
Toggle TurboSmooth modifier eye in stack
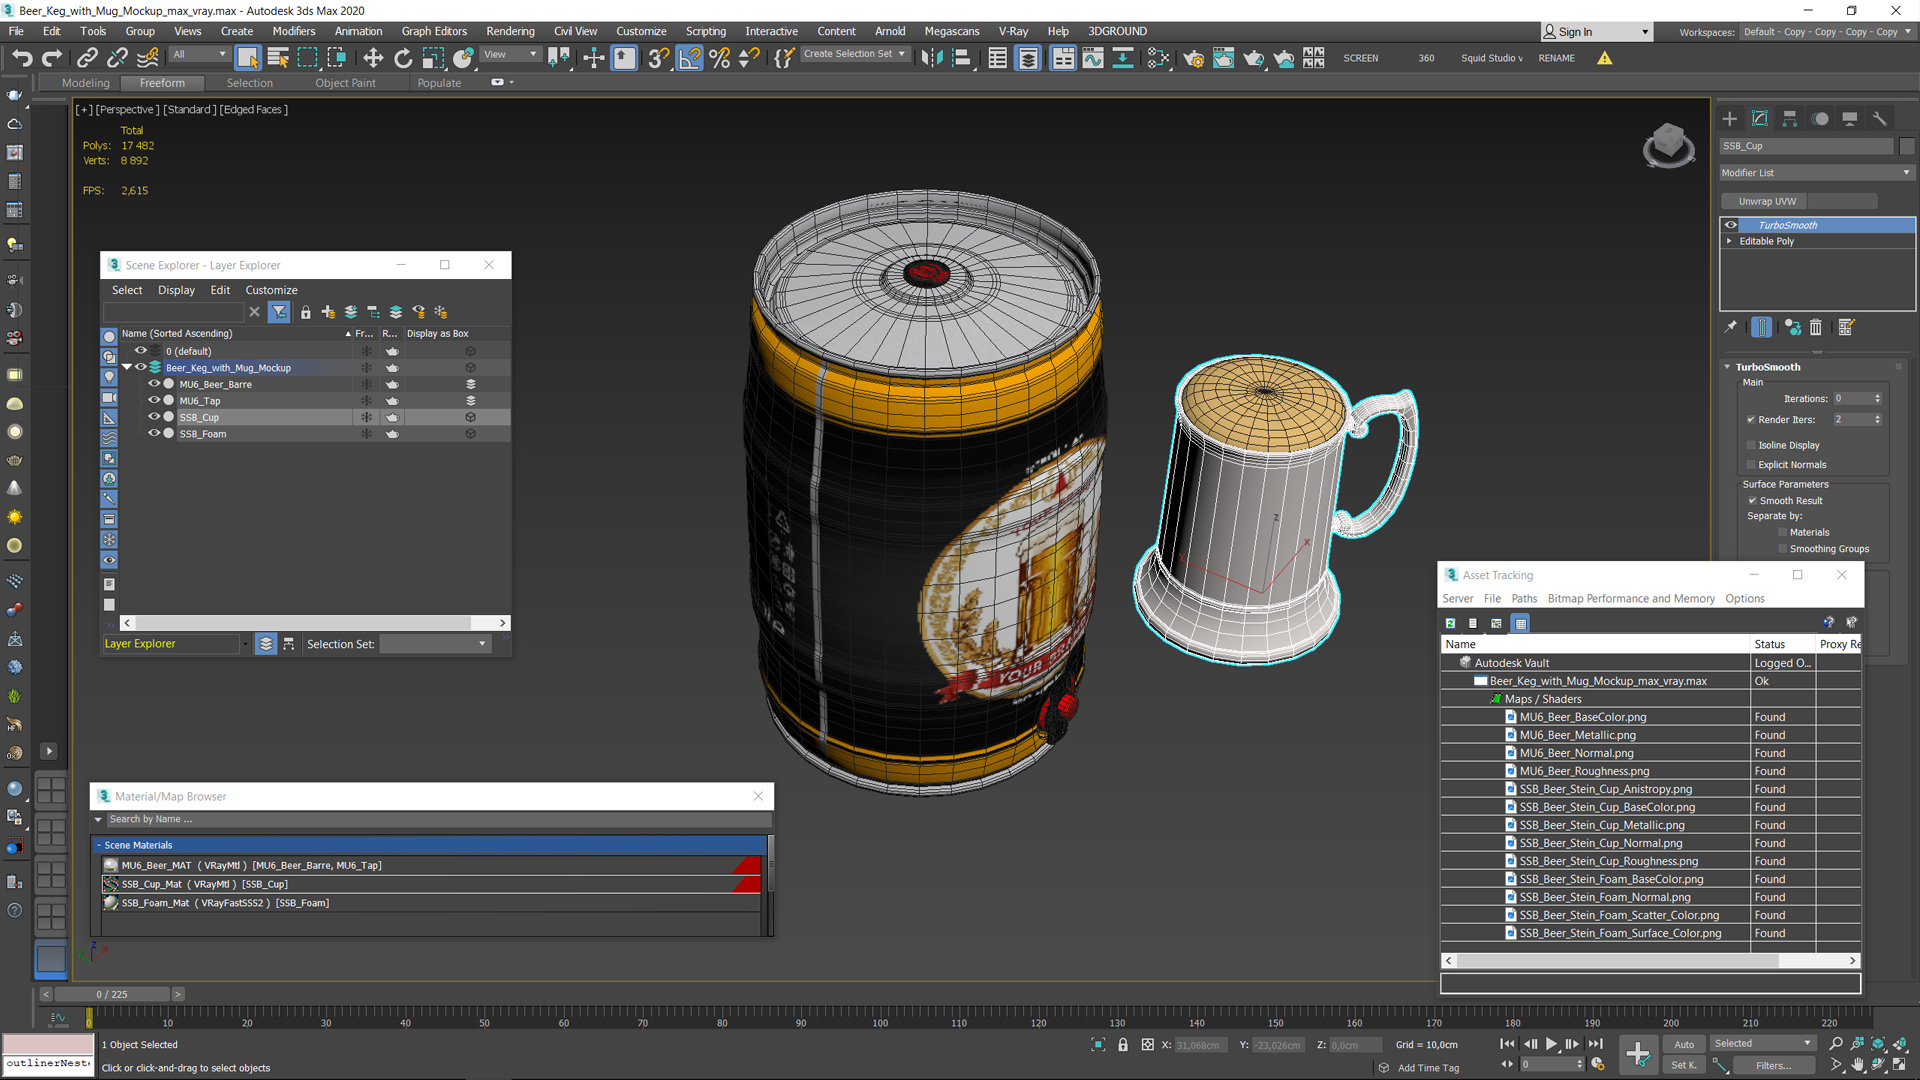click(1731, 225)
